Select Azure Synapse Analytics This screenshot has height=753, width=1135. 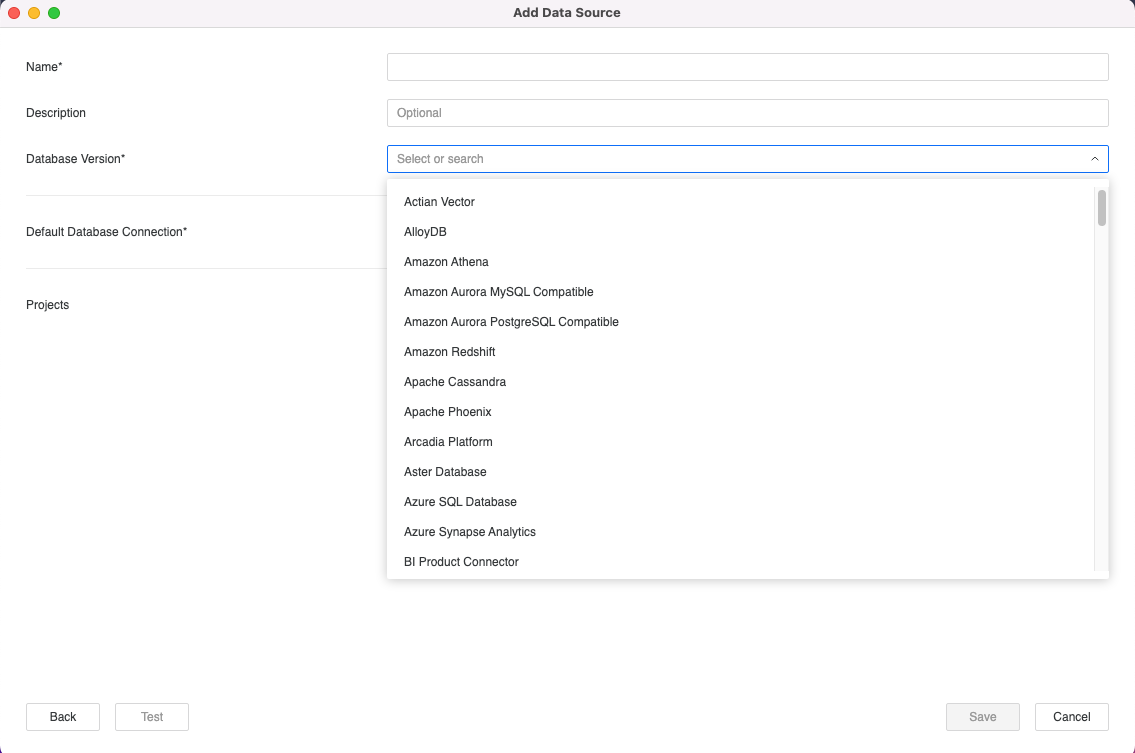tap(469, 532)
